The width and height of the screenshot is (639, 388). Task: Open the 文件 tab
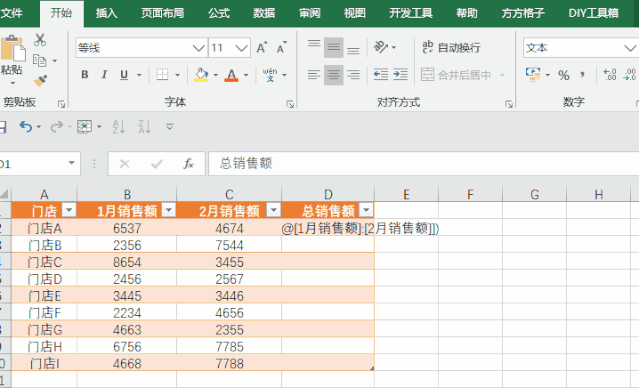click(x=11, y=13)
